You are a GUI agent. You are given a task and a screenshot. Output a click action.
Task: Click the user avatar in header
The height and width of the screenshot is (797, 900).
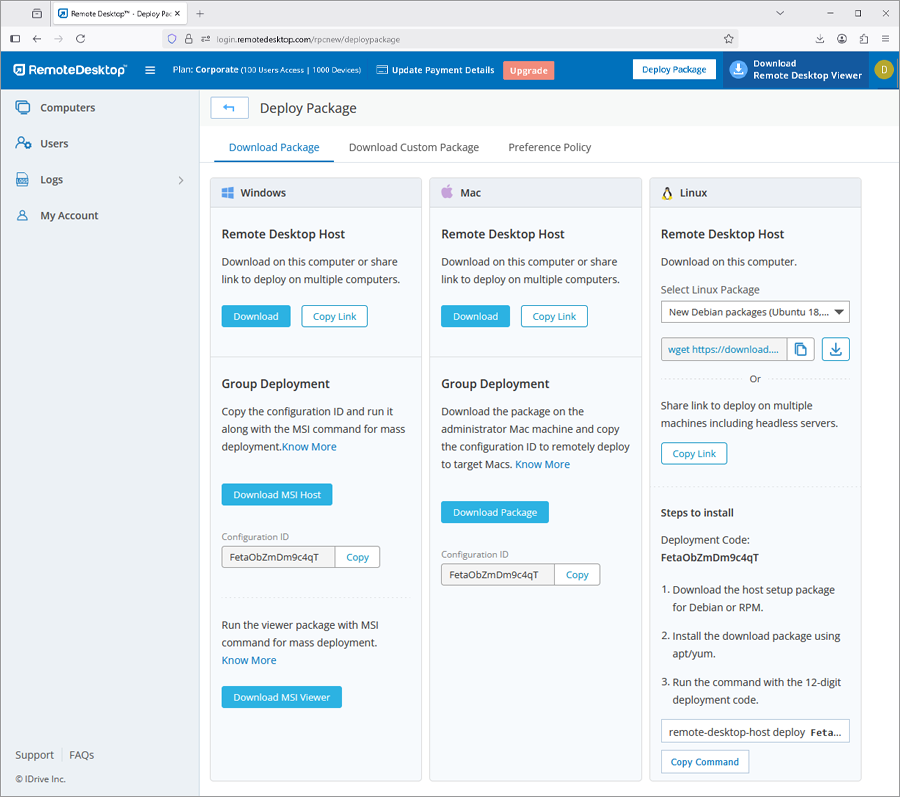883,69
